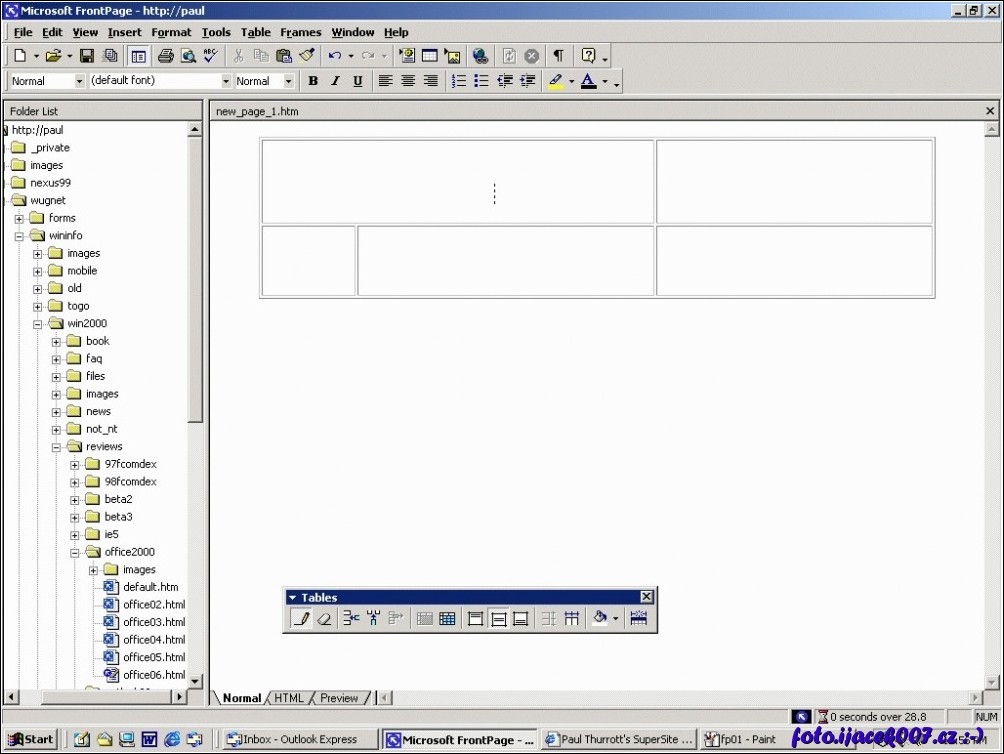Click the Insert Rows icon in Tables toolbar
1004x754 pixels.
pos(350,619)
